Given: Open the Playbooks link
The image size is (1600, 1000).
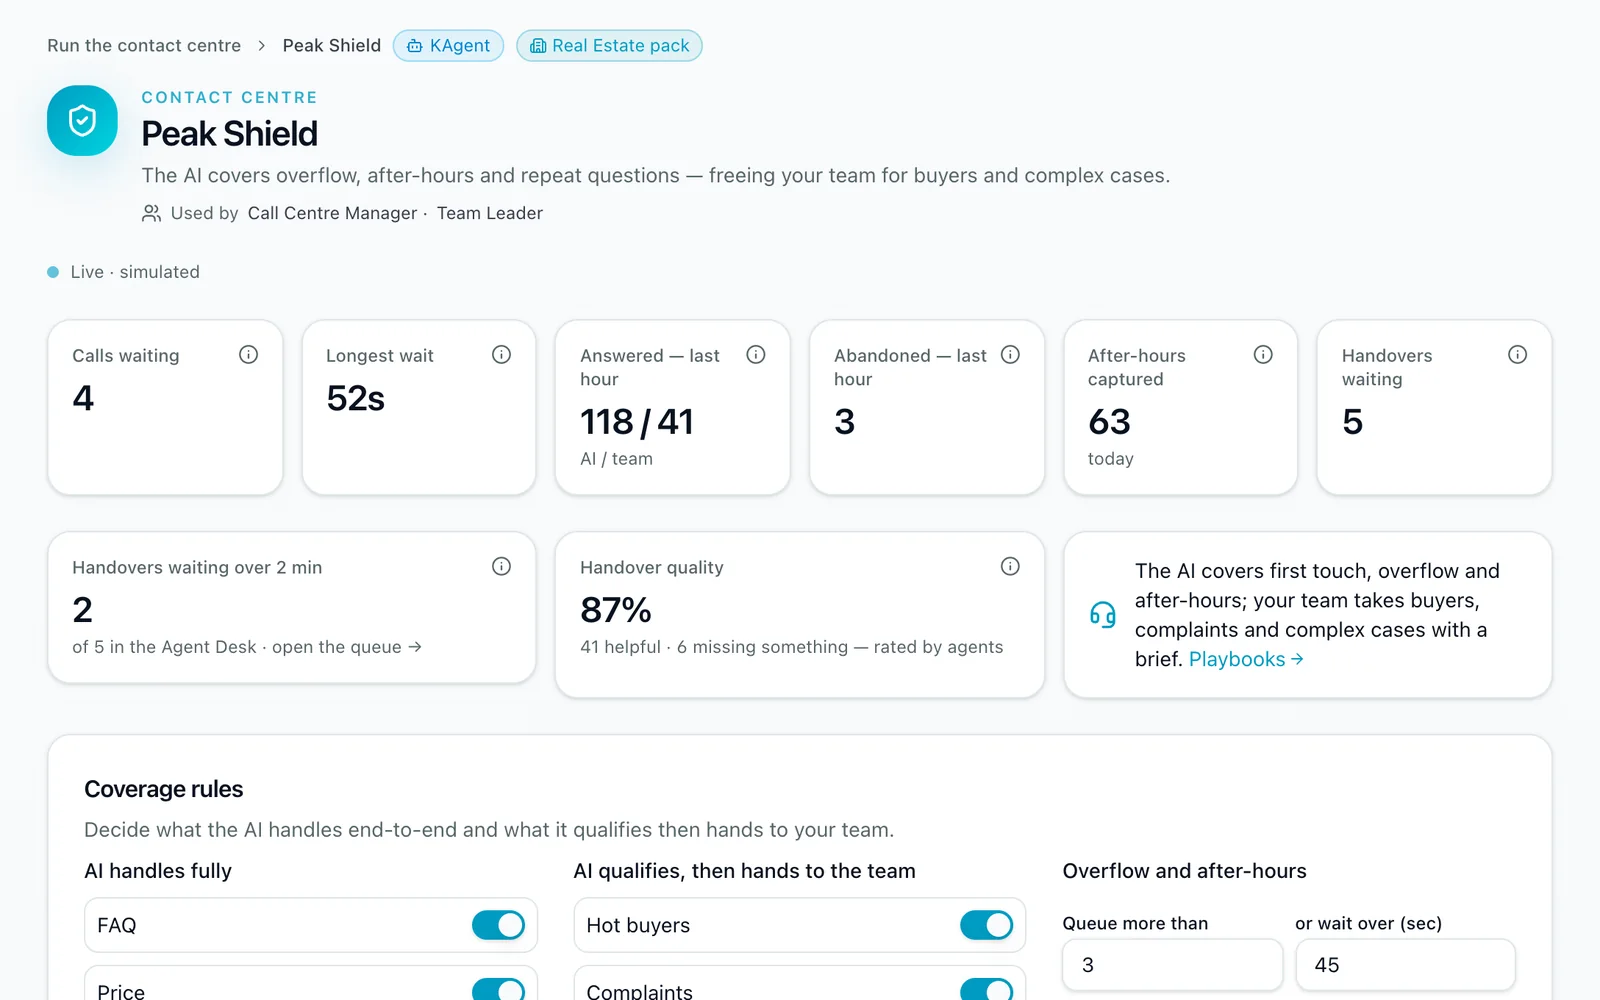Looking at the screenshot, I should point(1246,659).
